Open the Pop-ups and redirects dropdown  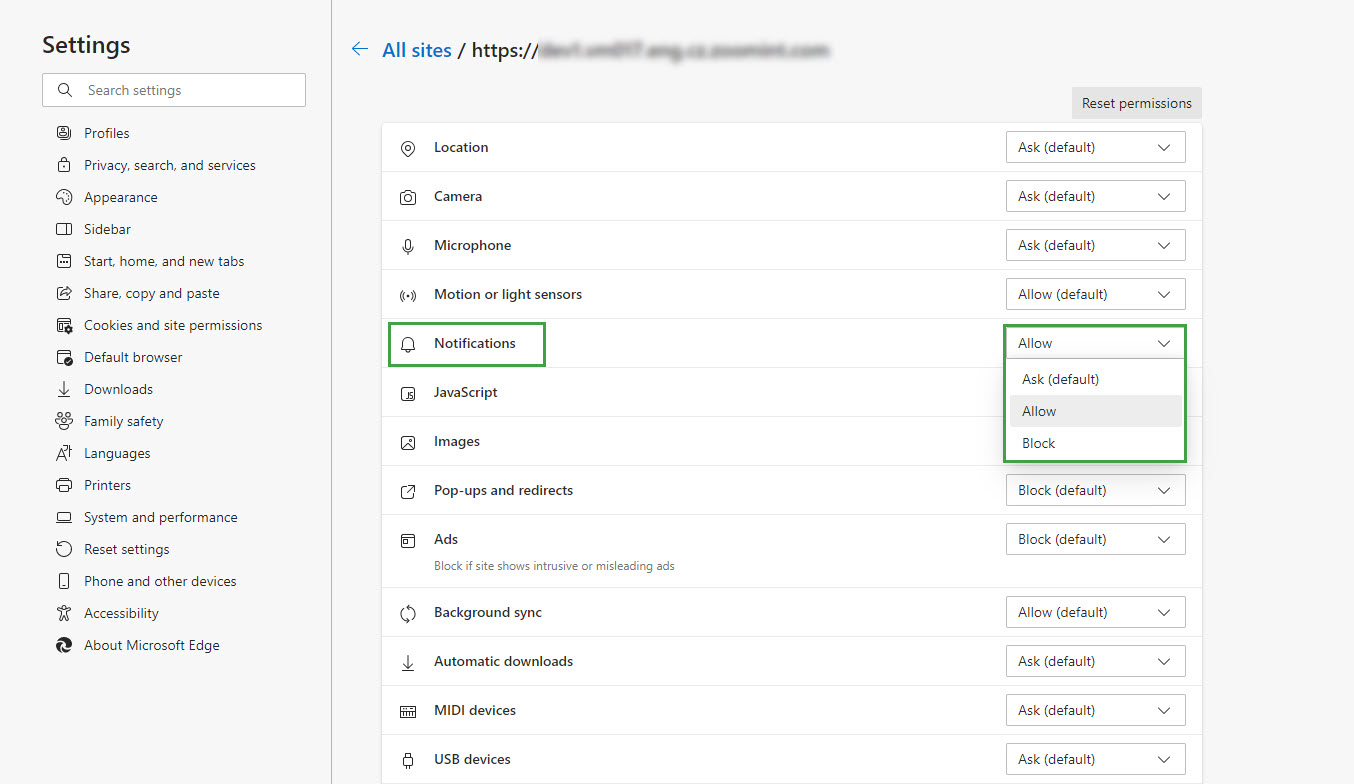(x=1095, y=490)
